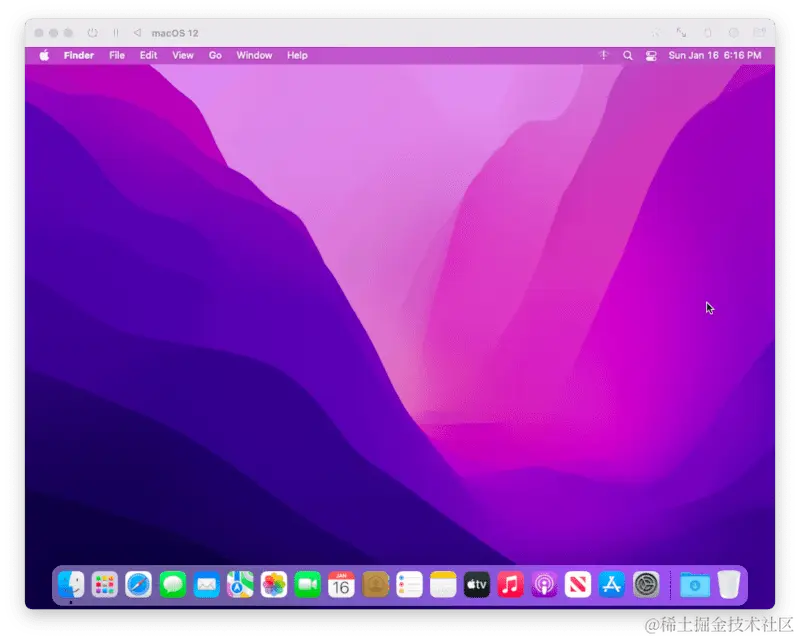
Task: Open the Go menu
Action: coord(215,56)
